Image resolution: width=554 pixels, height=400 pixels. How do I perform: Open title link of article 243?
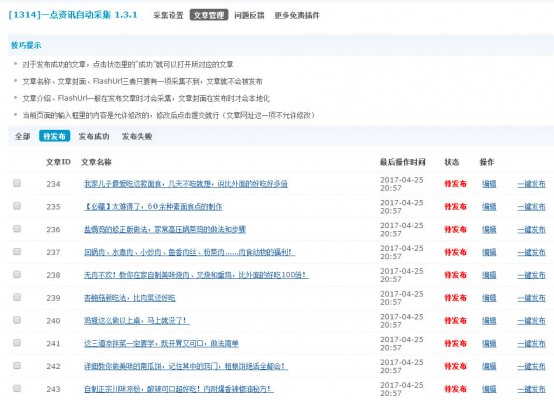[x=179, y=389]
